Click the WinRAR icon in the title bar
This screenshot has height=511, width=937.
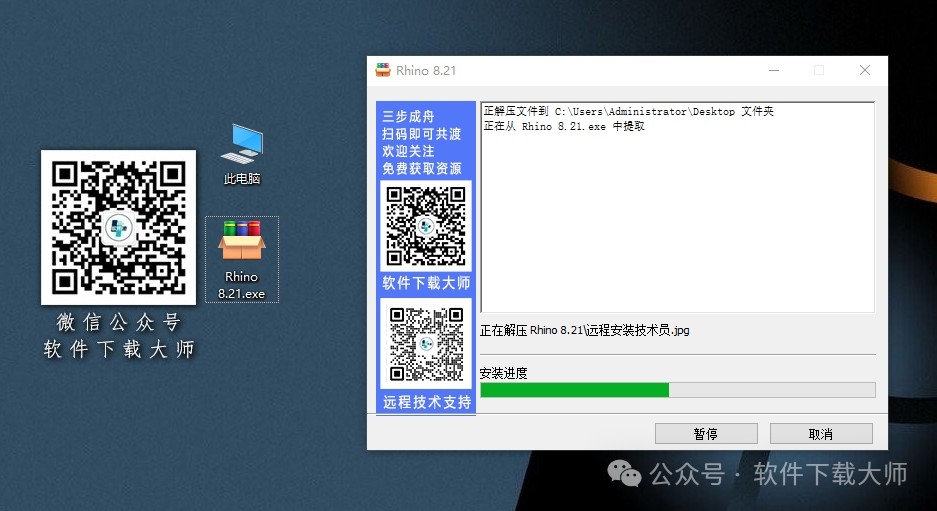coord(382,70)
